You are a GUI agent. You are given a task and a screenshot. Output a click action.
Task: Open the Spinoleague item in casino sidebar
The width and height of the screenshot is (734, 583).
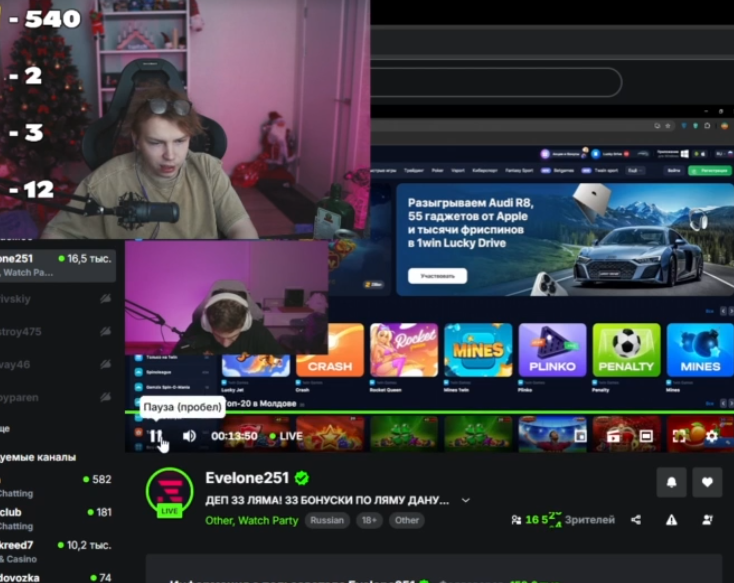172,372
